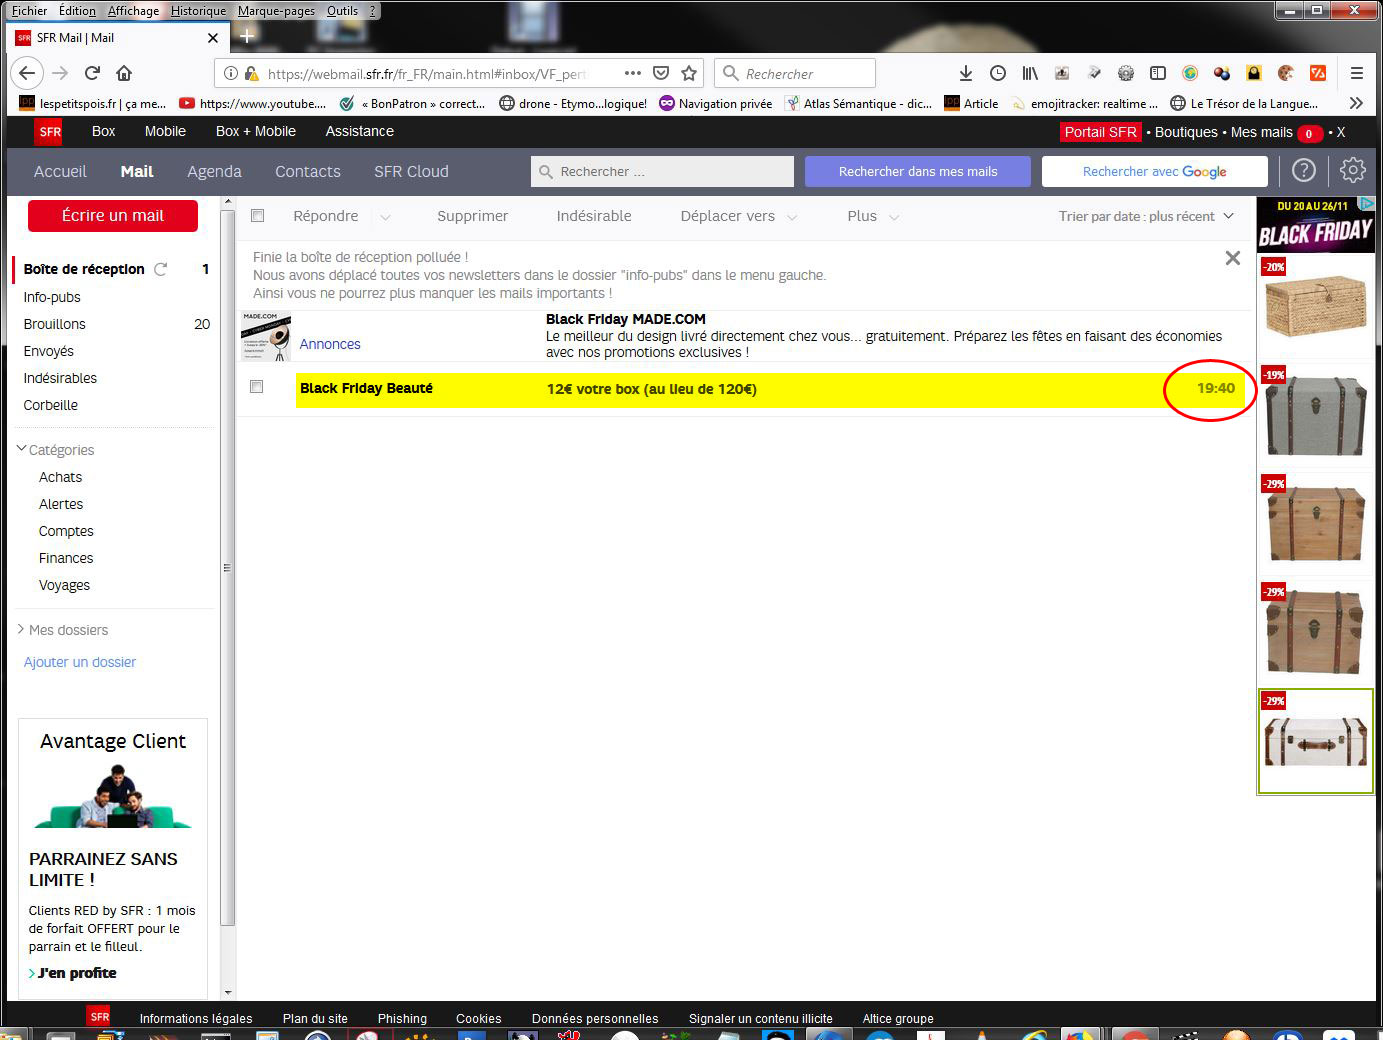Open the Historique menu
This screenshot has width=1383, height=1040.
pyautogui.click(x=198, y=11)
